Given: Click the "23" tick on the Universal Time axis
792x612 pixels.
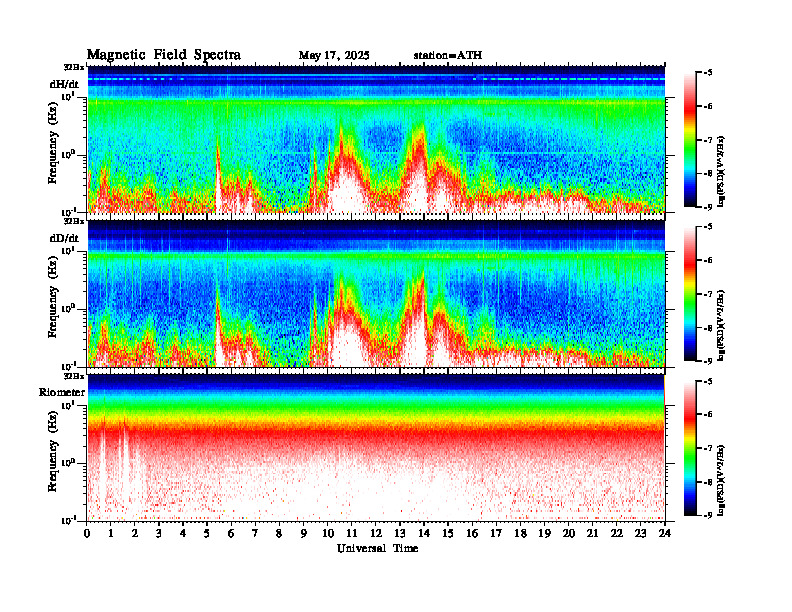Looking at the screenshot, I should [640, 534].
